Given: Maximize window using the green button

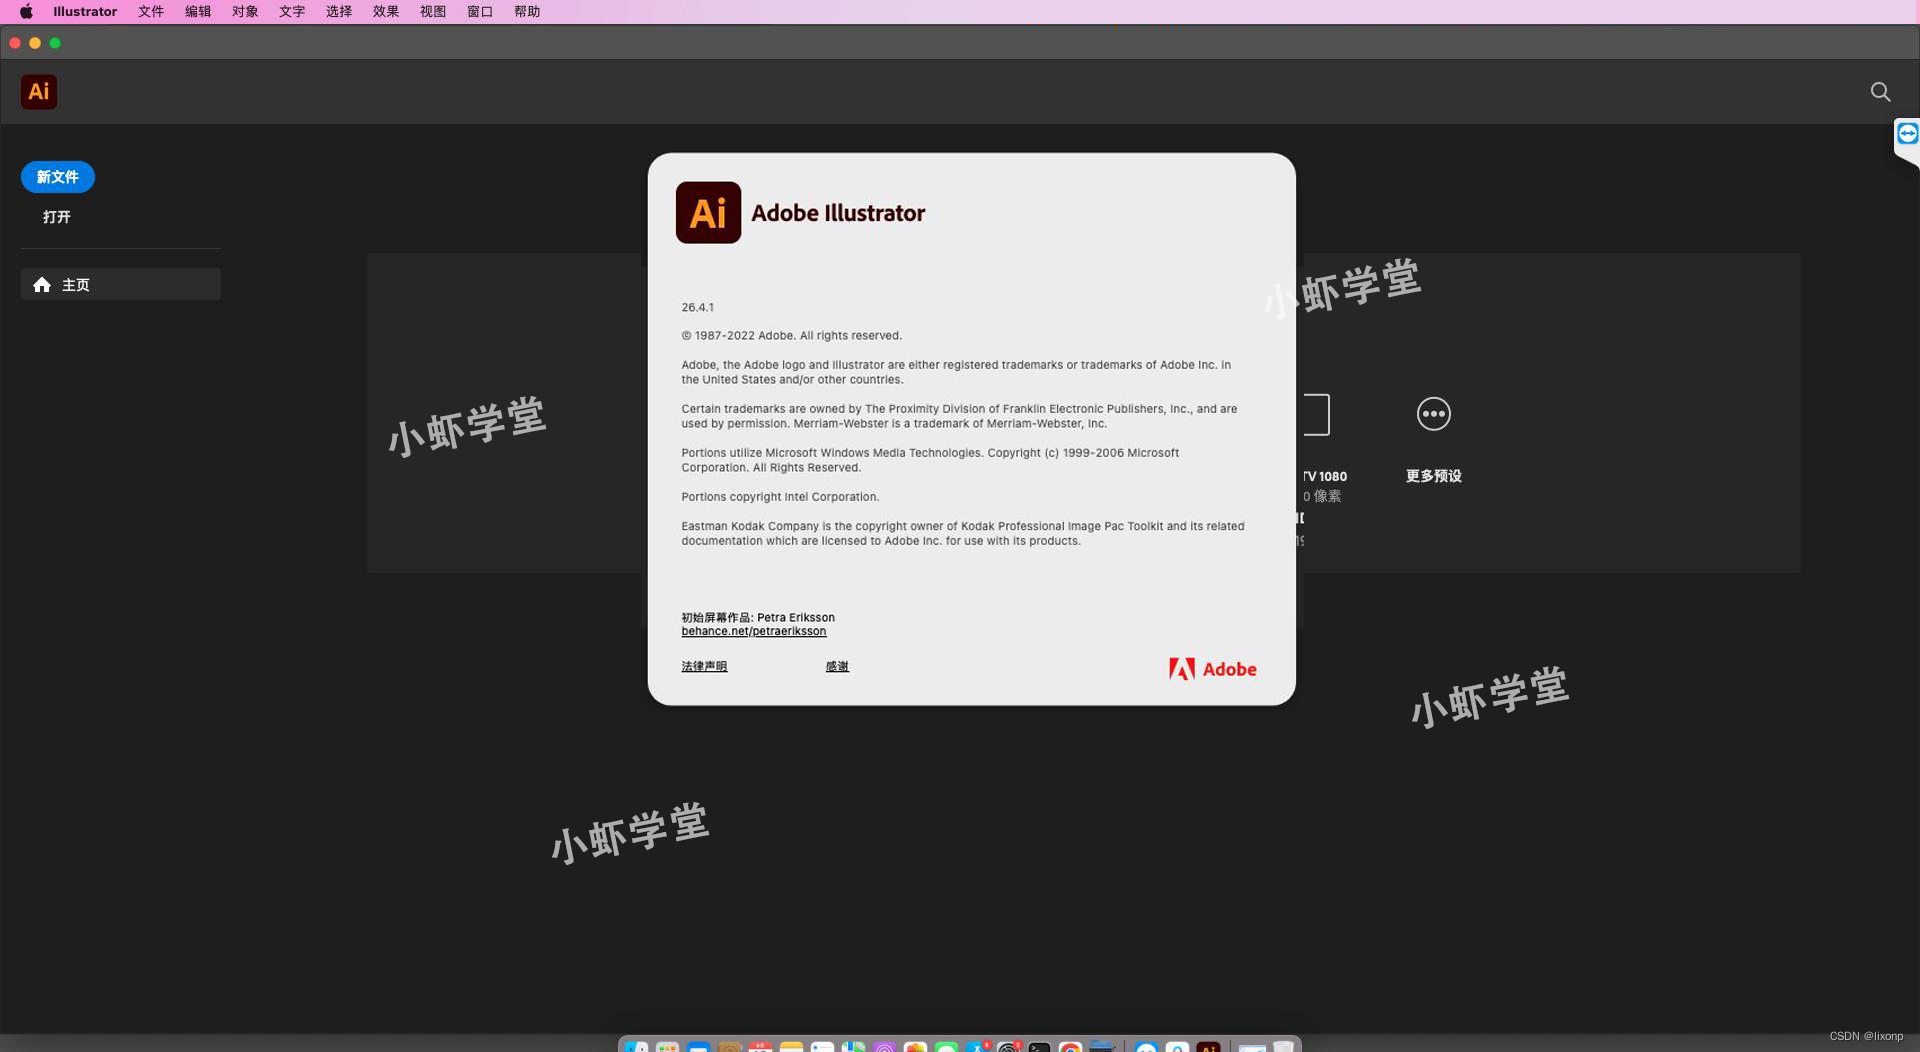Looking at the screenshot, I should [x=55, y=43].
